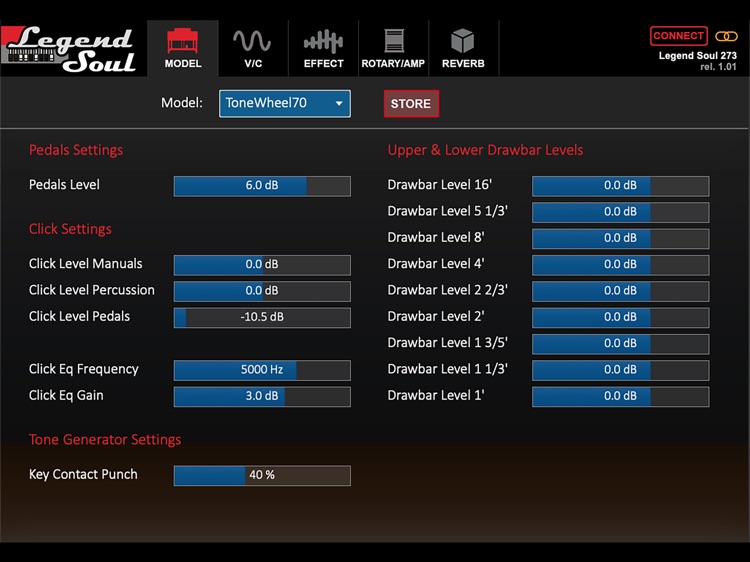Set the Drawbar Level 2' slider

620,317
